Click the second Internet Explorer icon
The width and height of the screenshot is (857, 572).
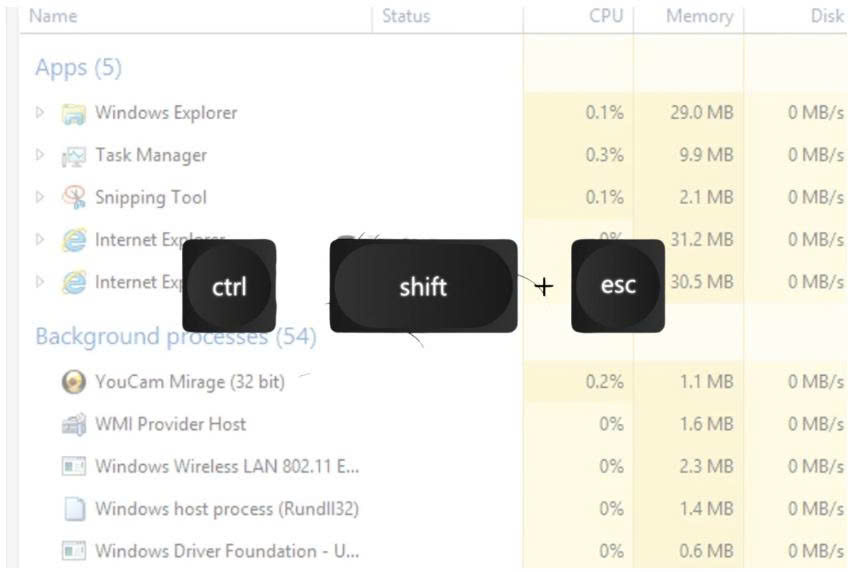point(74,282)
